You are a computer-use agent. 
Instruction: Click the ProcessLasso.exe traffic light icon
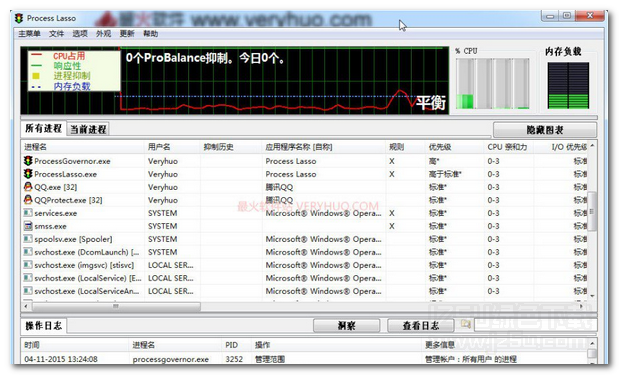(x=28, y=174)
